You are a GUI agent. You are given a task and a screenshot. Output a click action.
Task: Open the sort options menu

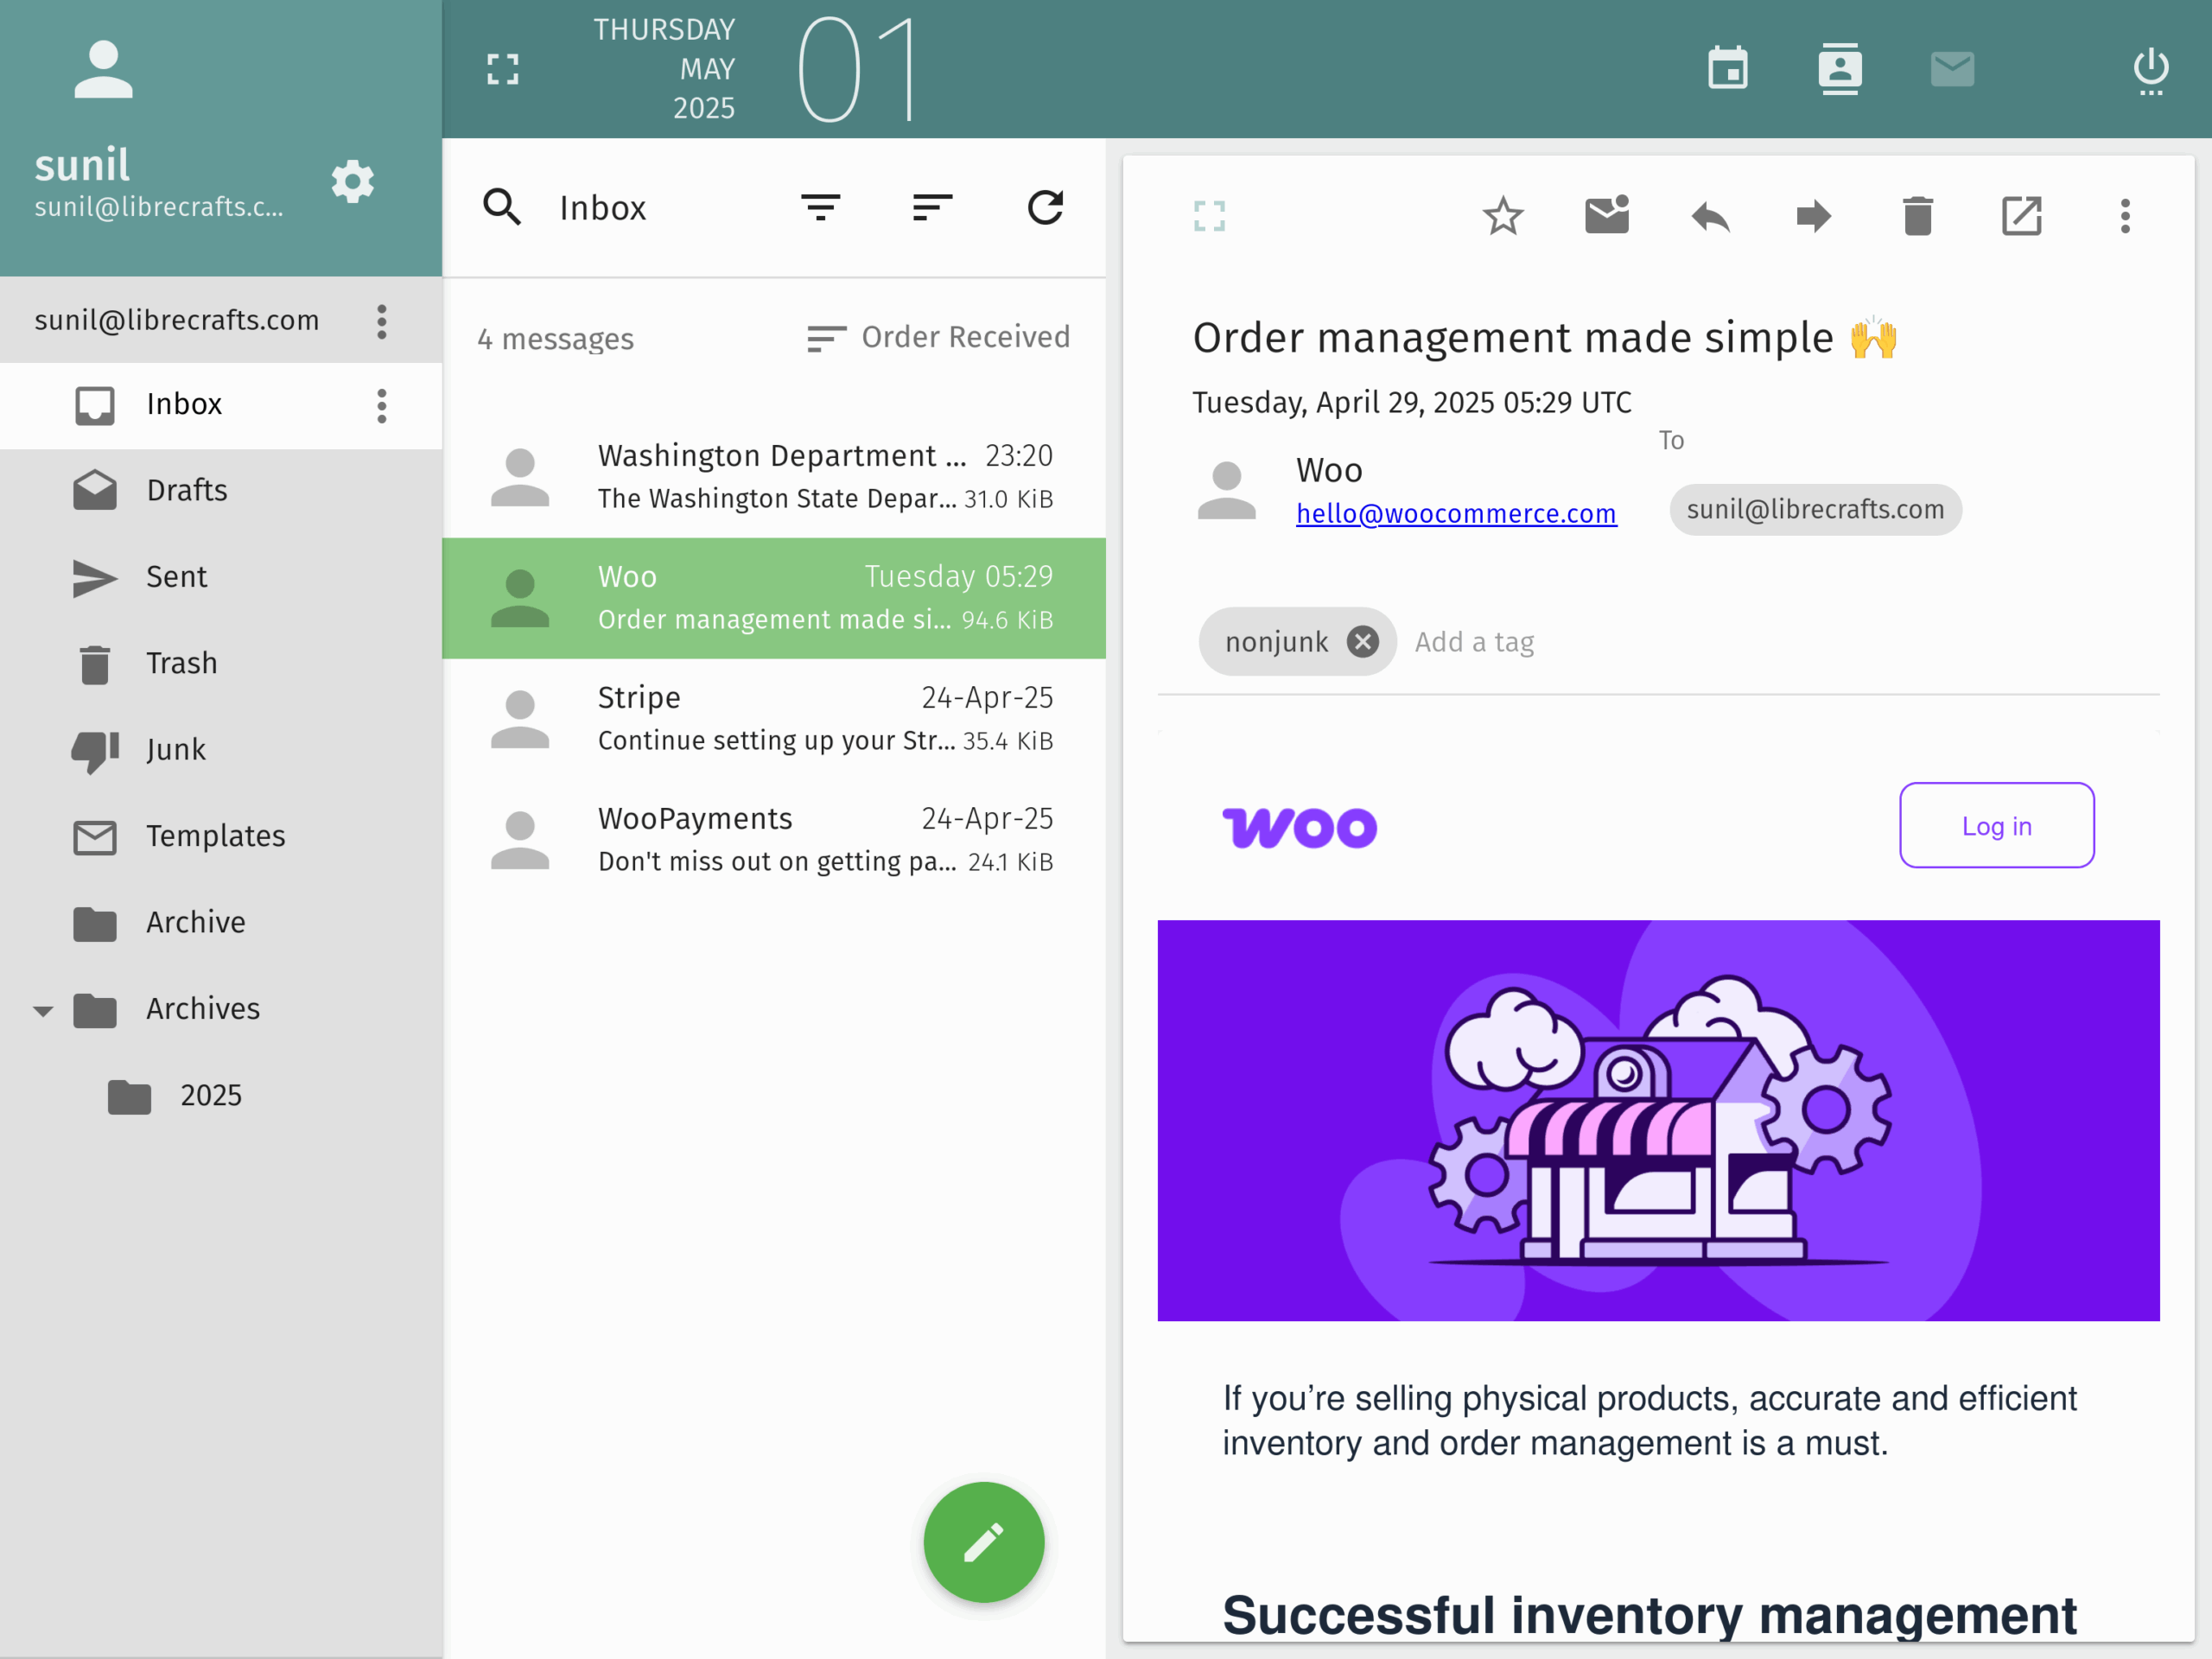click(932, 207)
